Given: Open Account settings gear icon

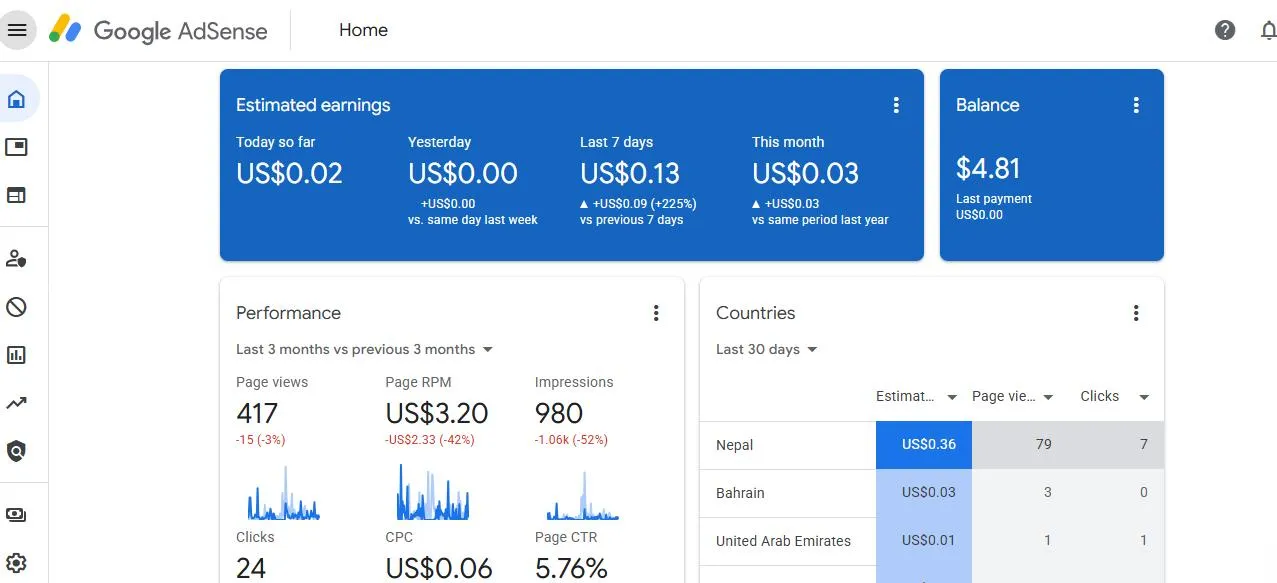Looking at the screenshot, I should (17, 563).
